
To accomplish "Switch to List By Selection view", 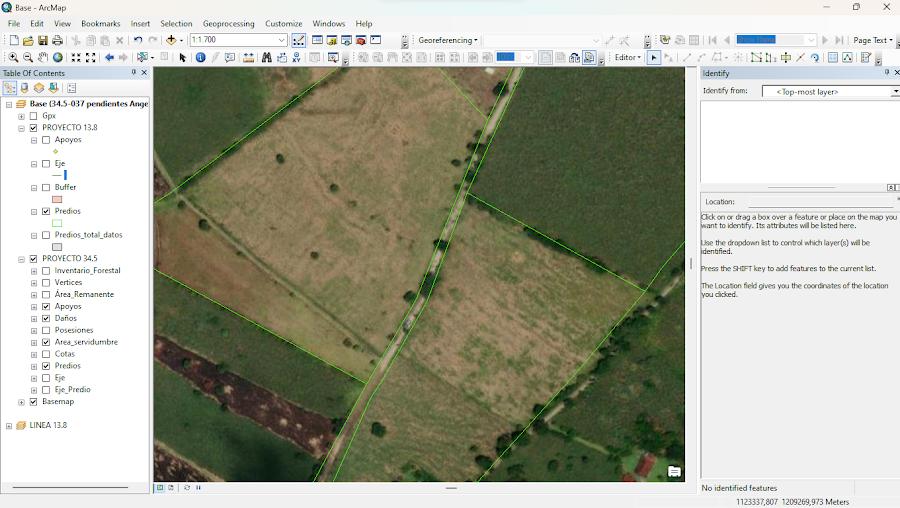I will point(53,88).
